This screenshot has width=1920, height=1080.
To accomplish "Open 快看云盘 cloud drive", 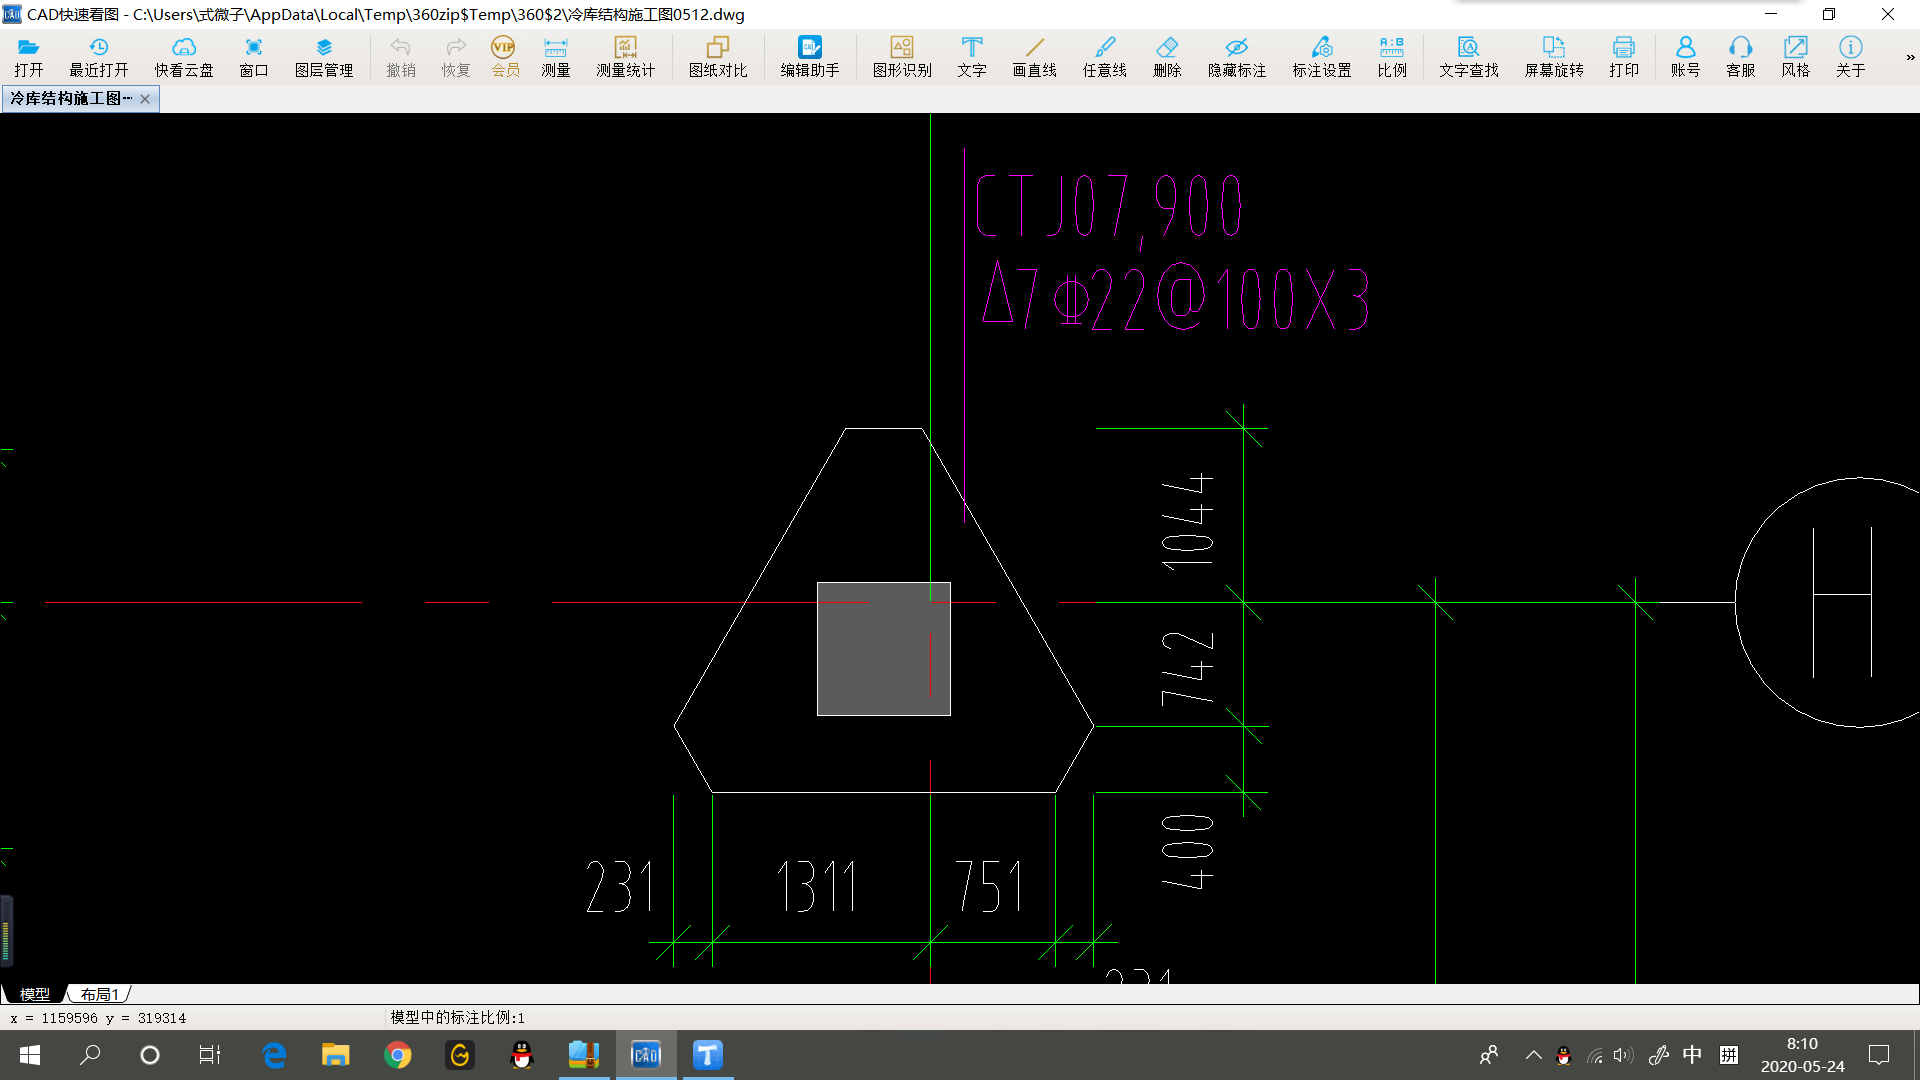I will point(184,57).
